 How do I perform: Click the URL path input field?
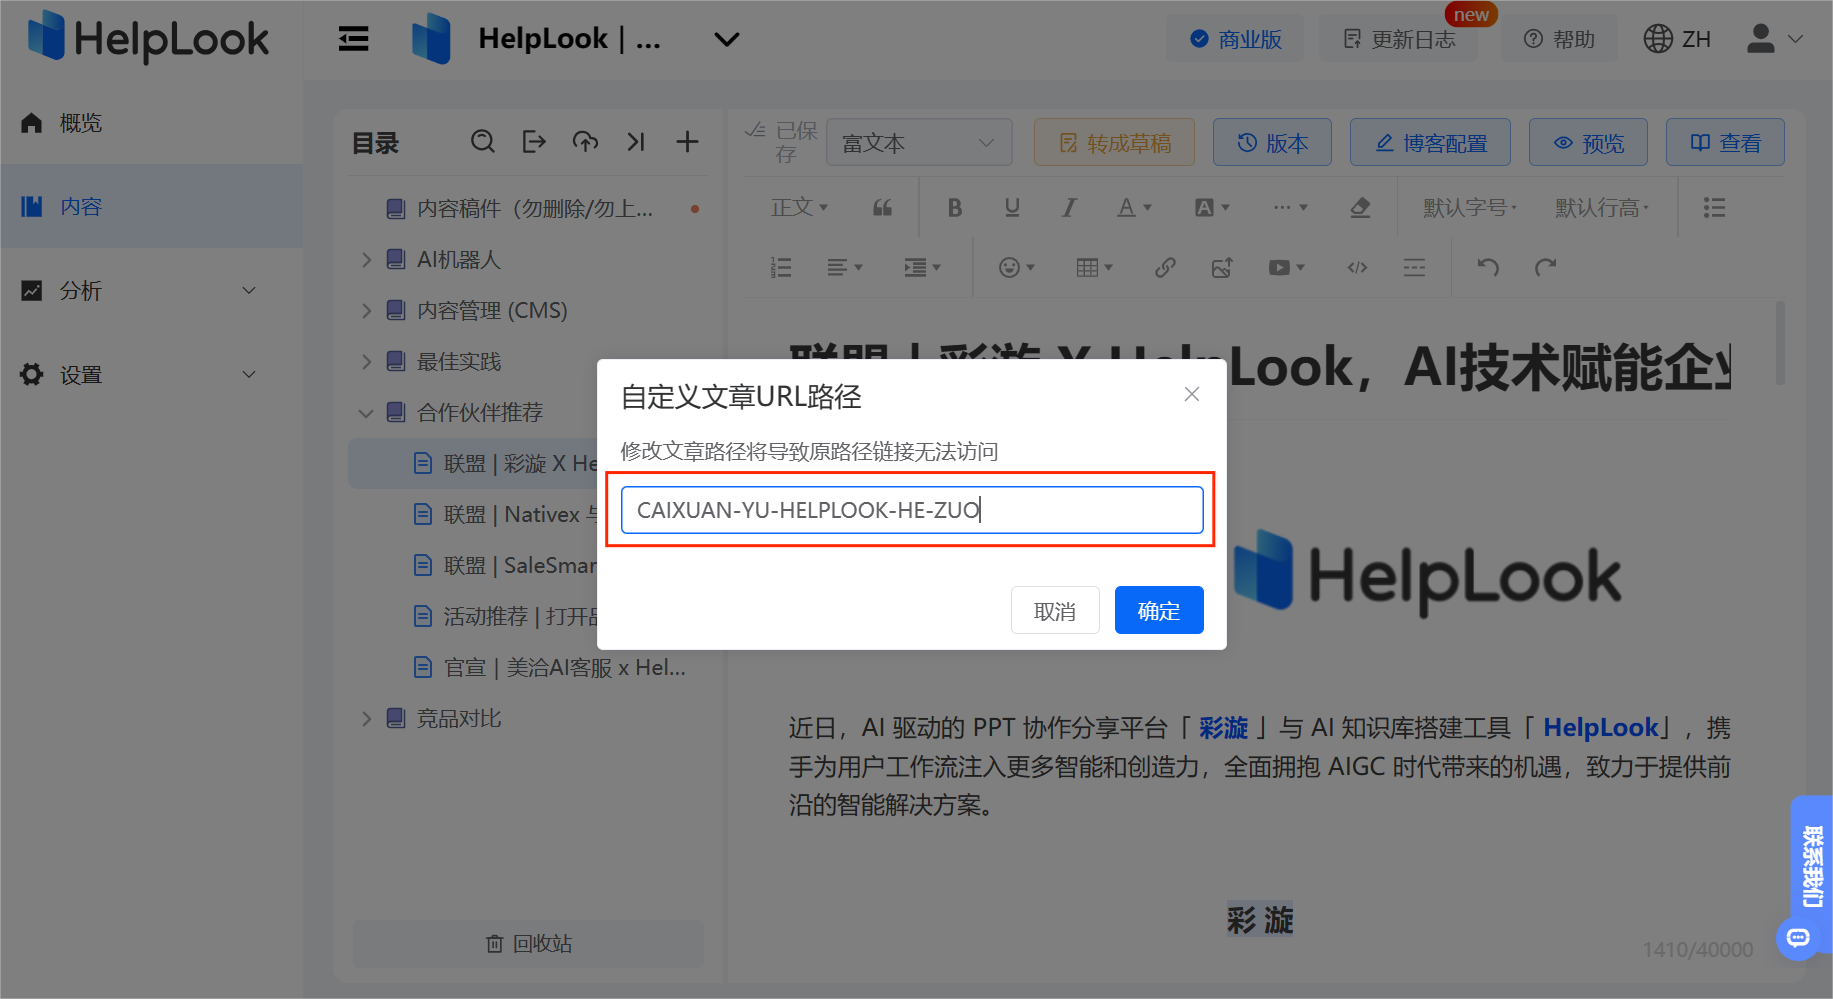[x=912, y=510]
